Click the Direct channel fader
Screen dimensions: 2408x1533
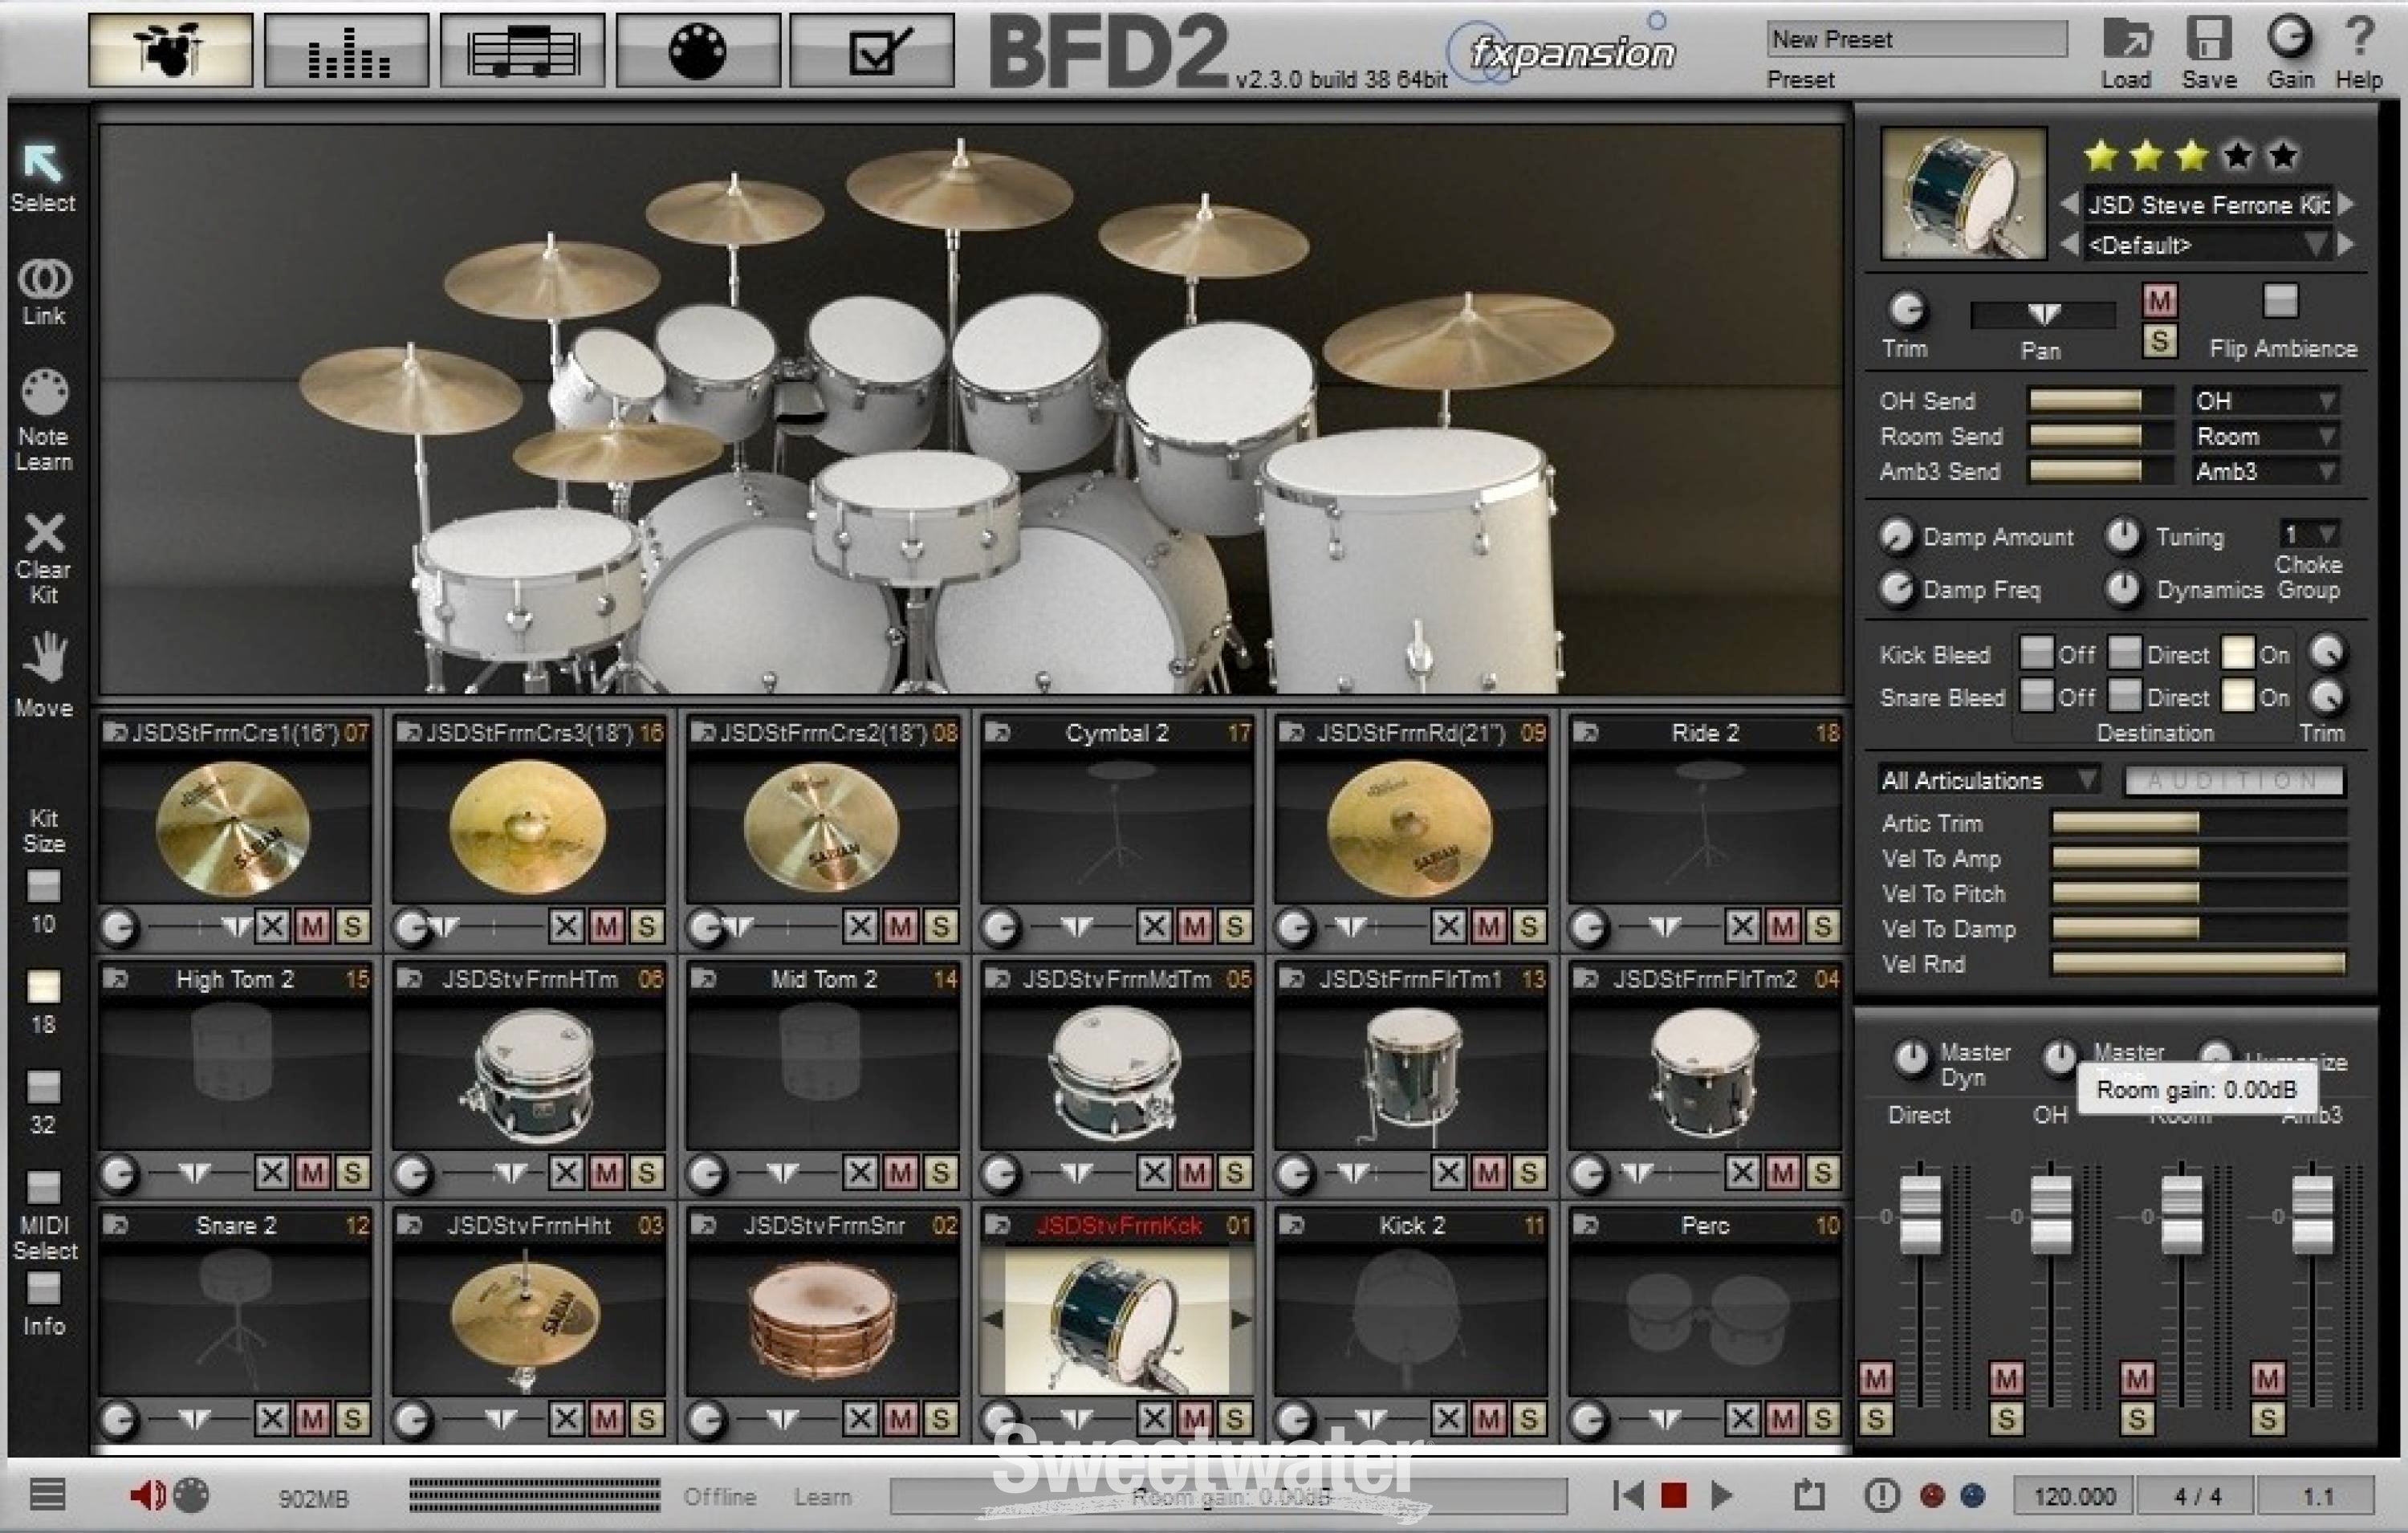[1920, 1214]
